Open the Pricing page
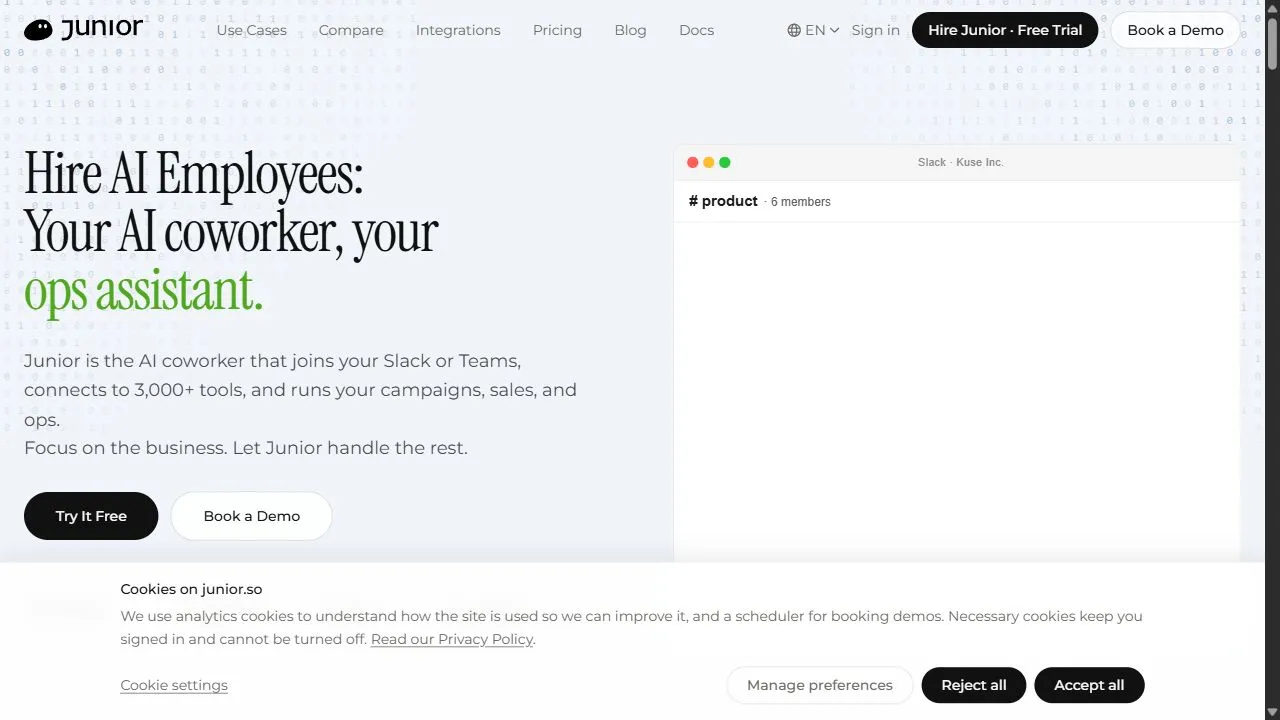Image resolution: width=1280 pixels, height=720 pixels. (557, 30)
